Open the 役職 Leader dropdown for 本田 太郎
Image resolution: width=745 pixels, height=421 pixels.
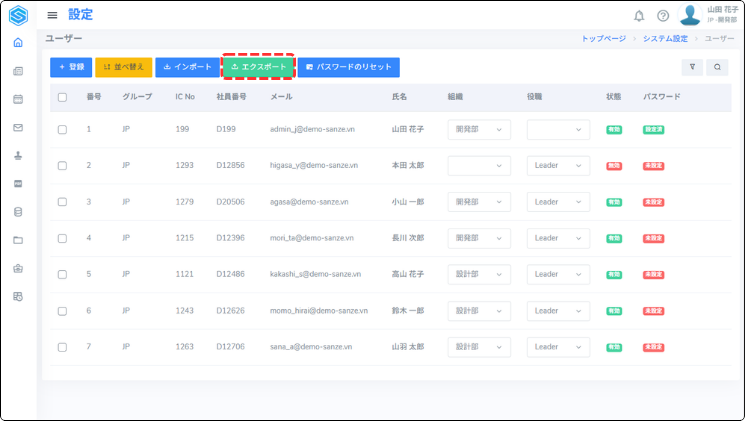tap(558, 165)
